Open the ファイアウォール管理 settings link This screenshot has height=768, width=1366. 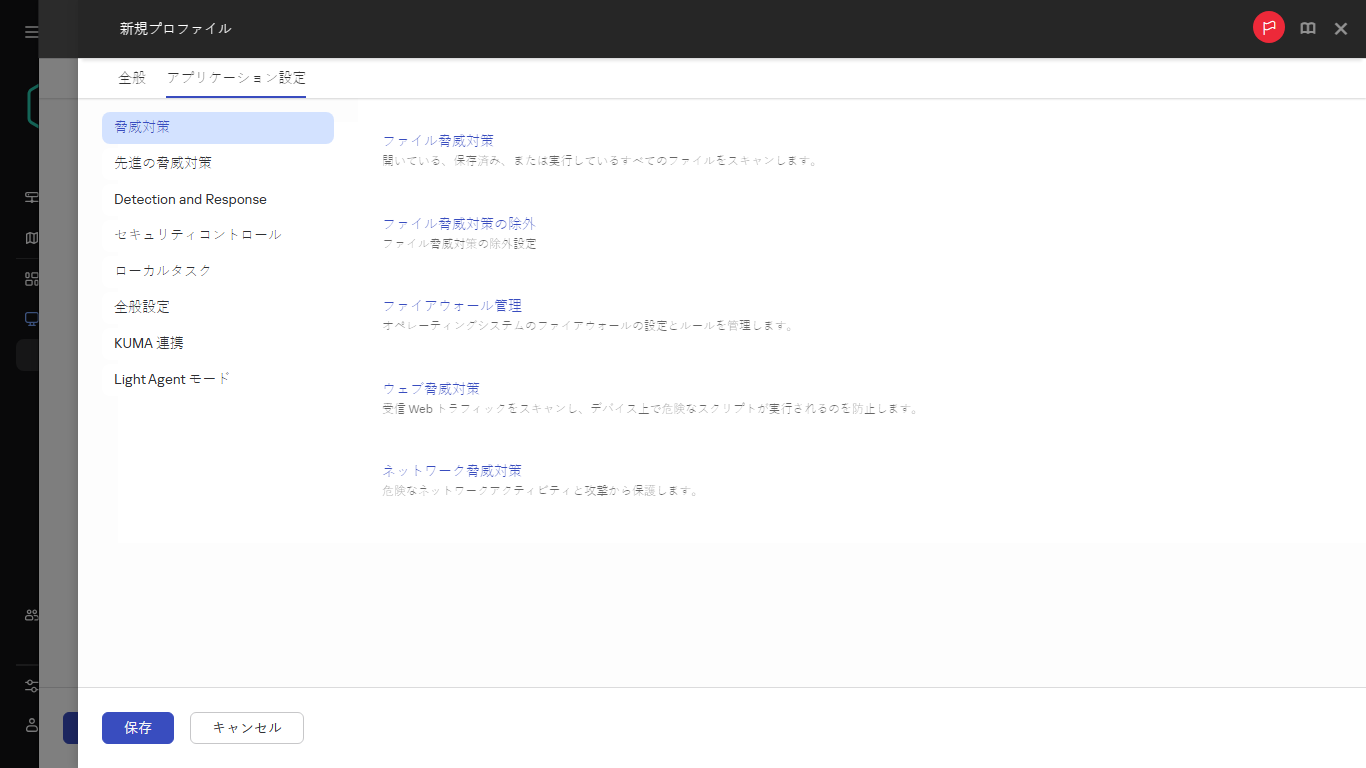pos(453,305)
